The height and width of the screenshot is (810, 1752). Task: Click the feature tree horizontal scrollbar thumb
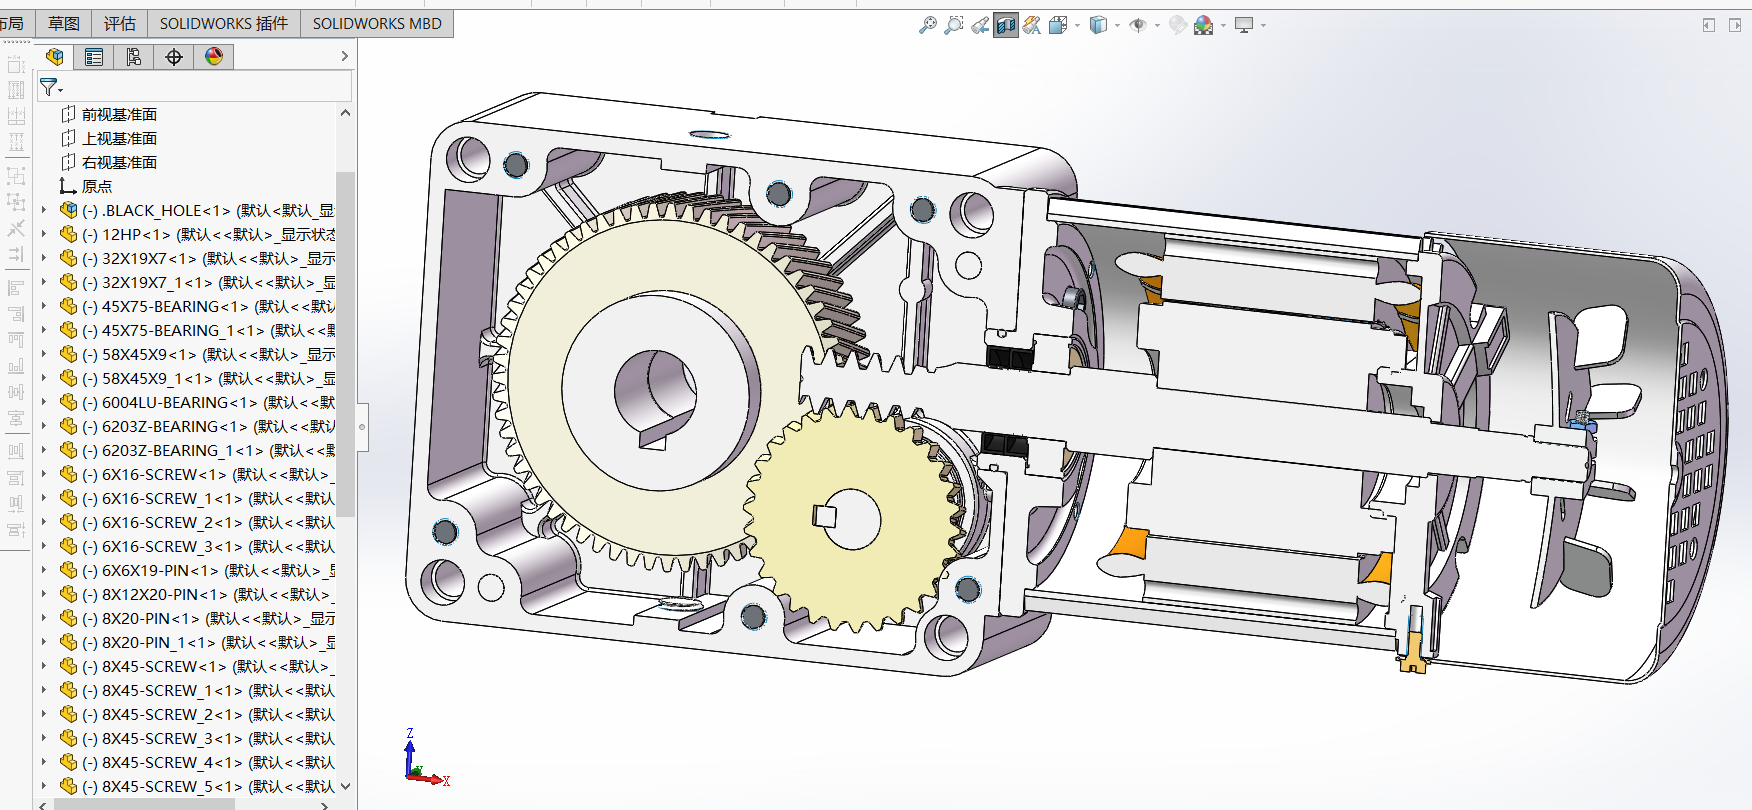tap(144, 804)
